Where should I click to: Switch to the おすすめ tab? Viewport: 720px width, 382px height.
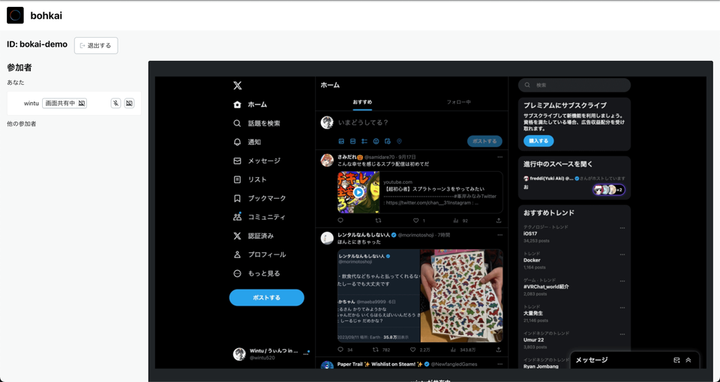click(x=363, y=102)
